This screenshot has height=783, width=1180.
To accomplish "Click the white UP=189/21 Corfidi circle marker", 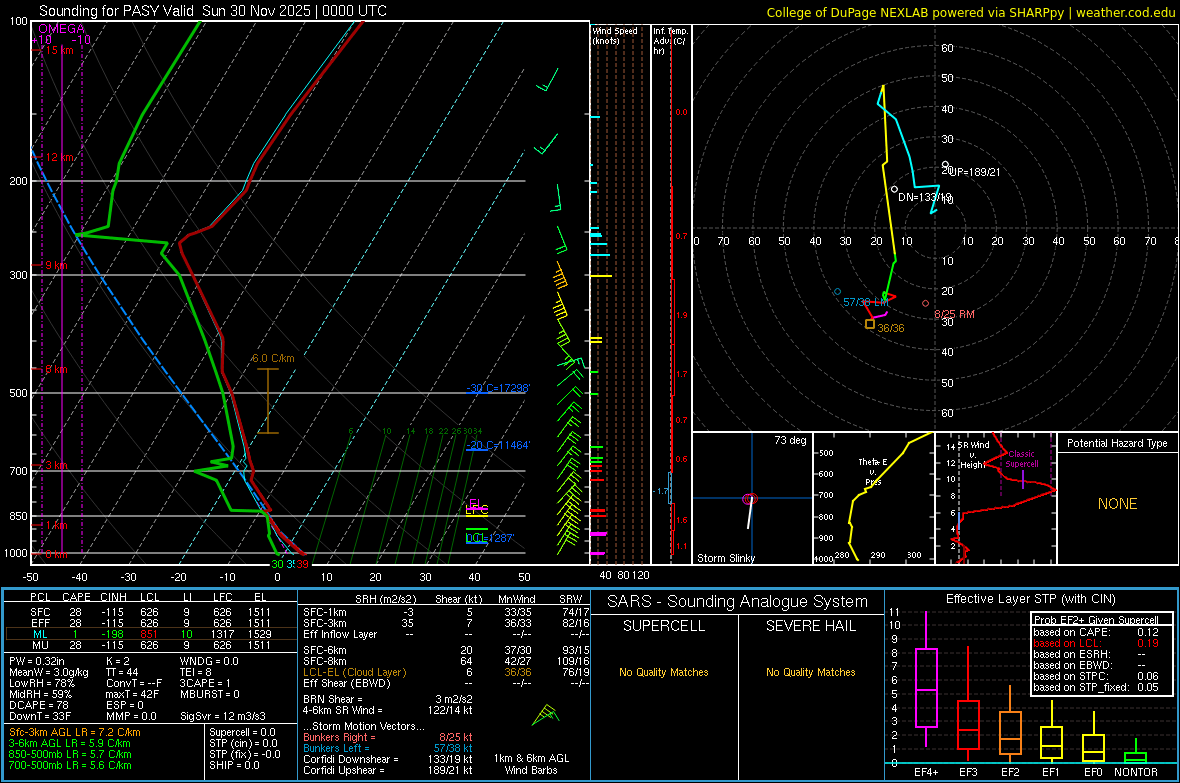I will coord(946,165).
